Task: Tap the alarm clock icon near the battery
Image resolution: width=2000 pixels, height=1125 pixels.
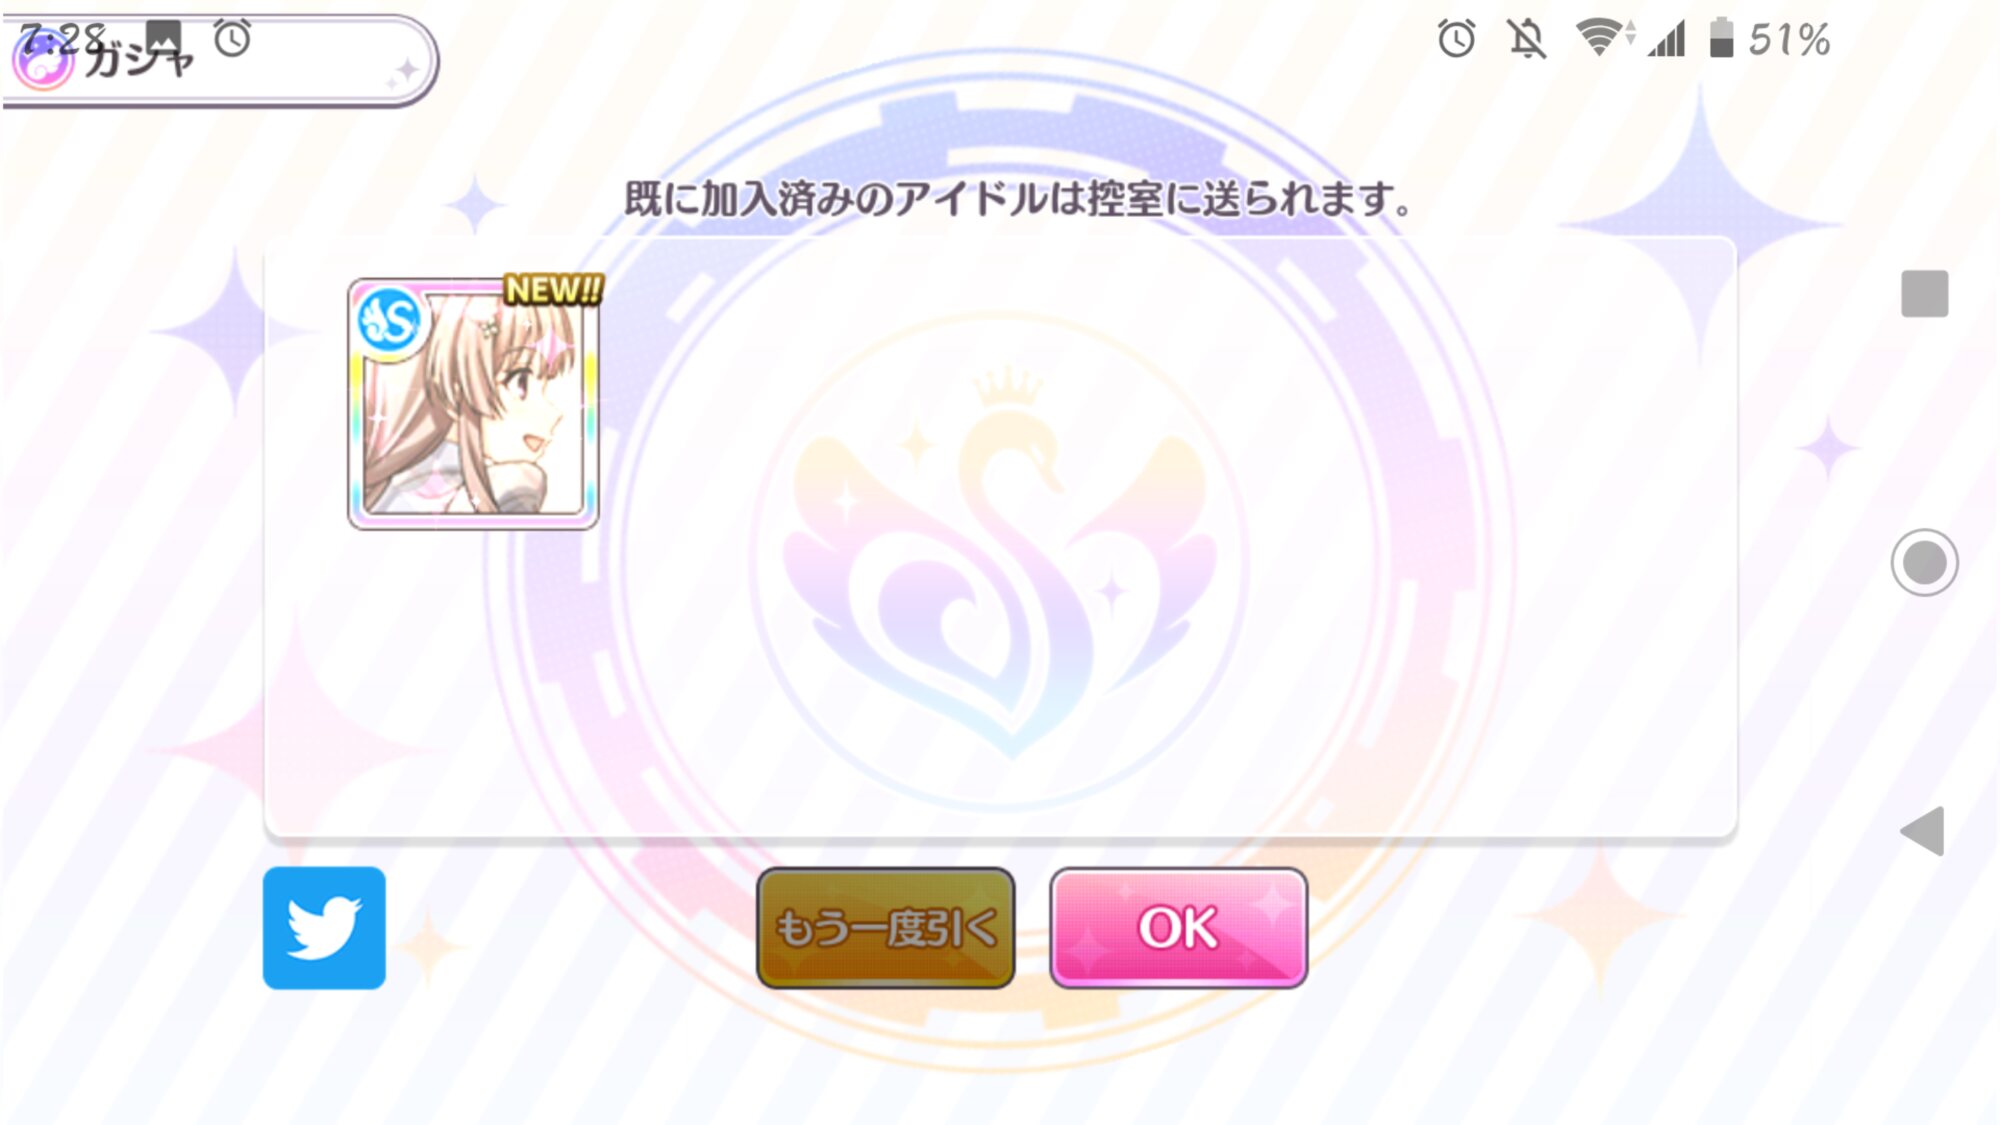Action: pos(1456,39)
